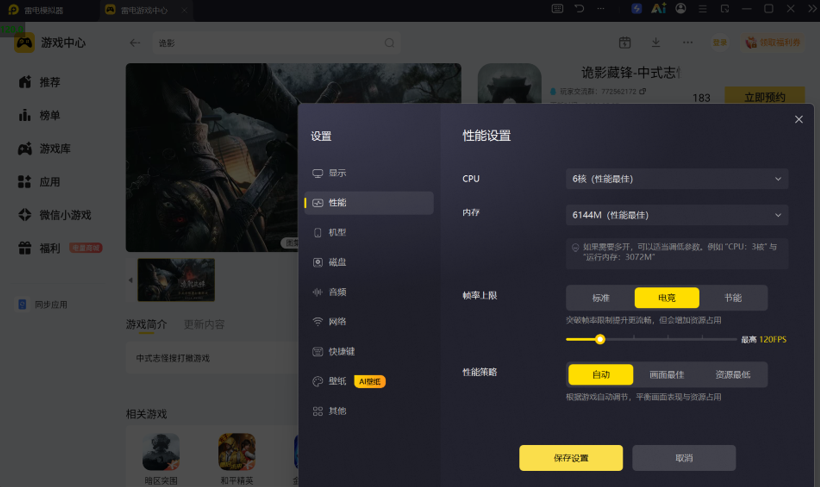820x487 pixels.
Task: Select the game screenshot thumbnail
Action: [x=176, y=280]
